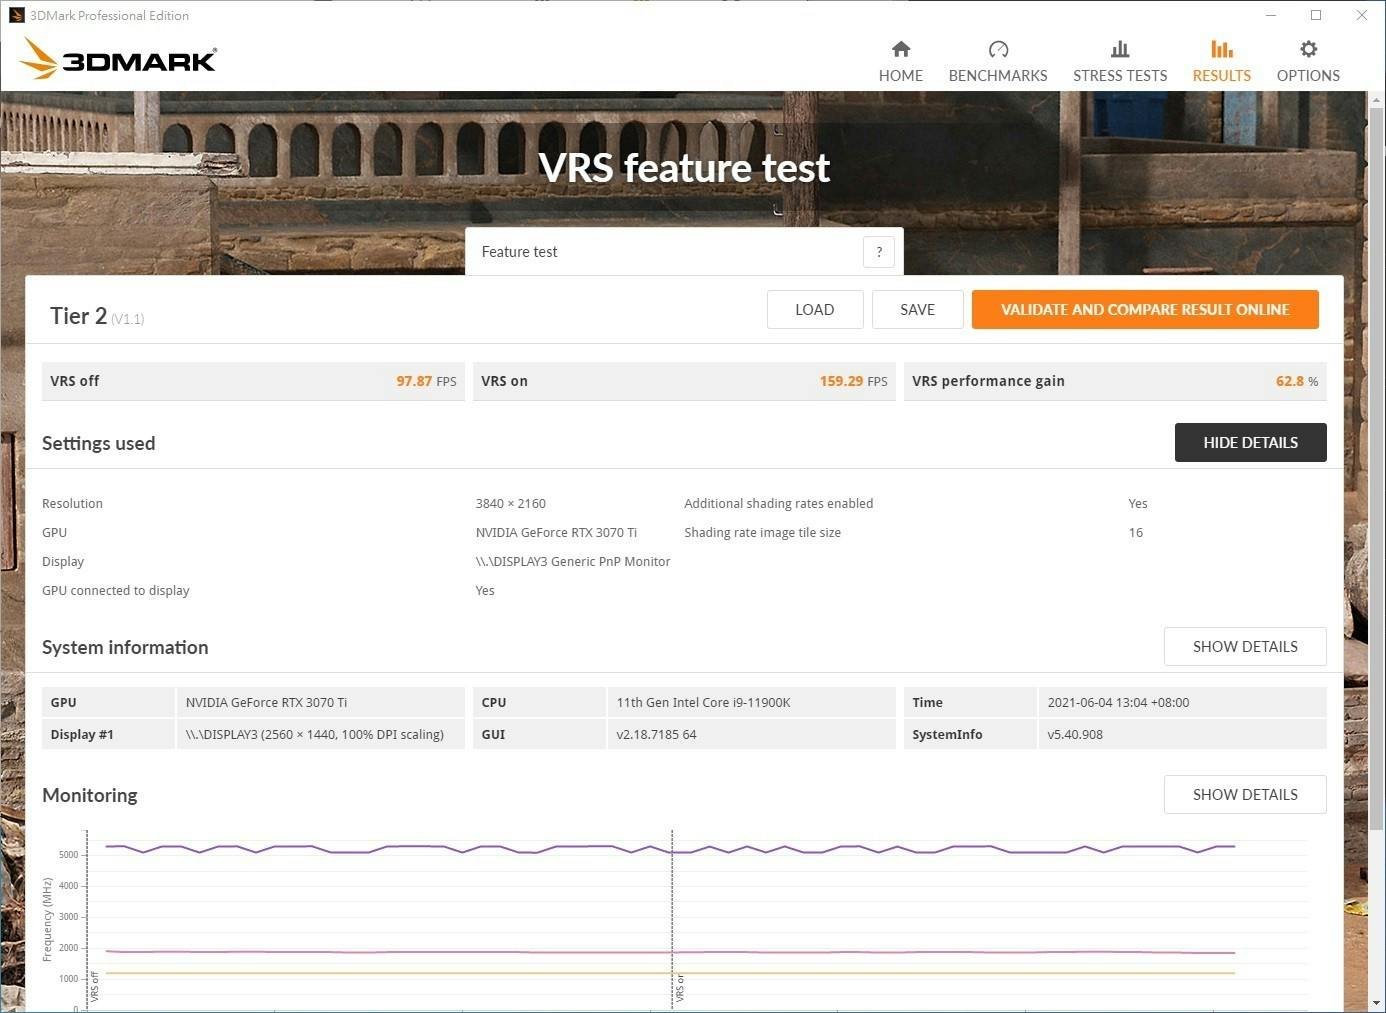
Task: Click the scrollbar down arrow
Action: point(1376,1003)
